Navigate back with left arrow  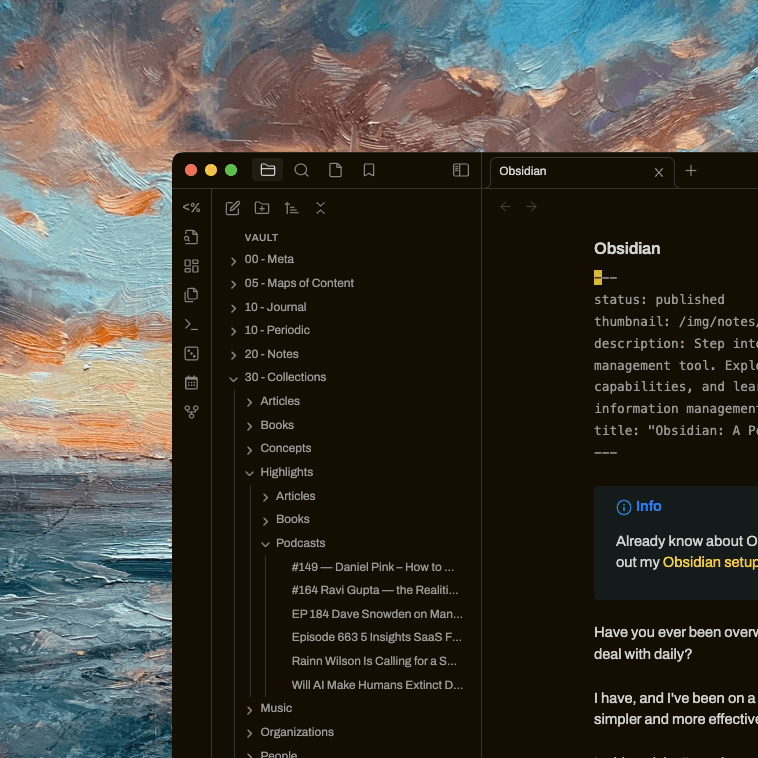click(506, 207)
